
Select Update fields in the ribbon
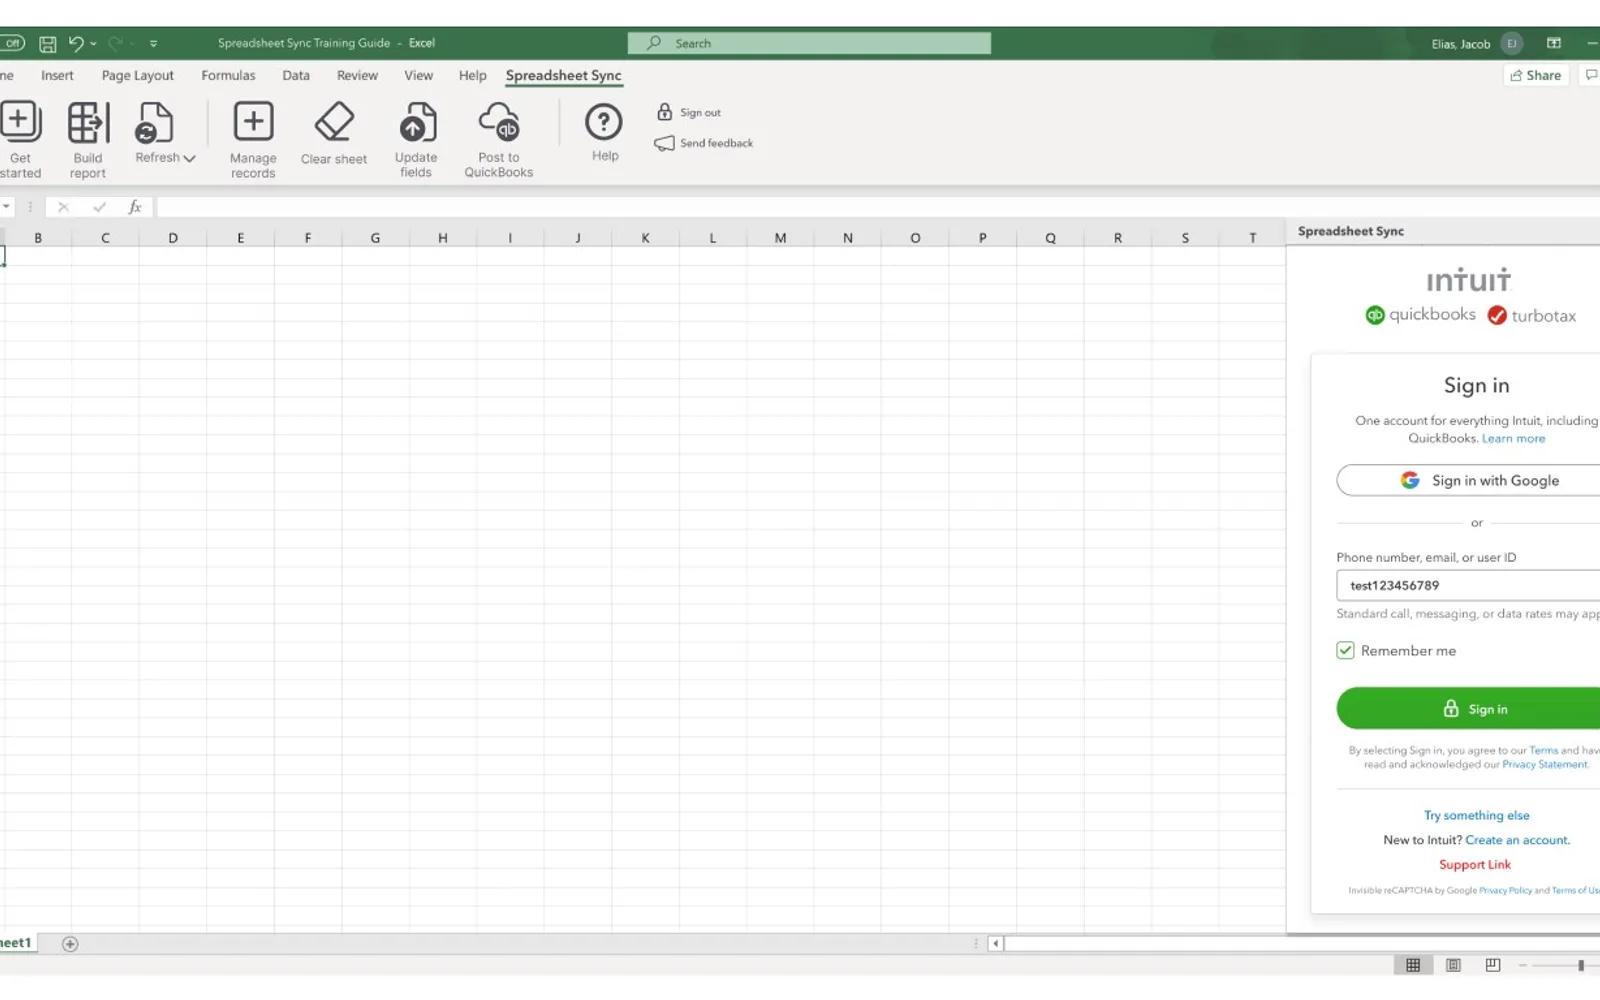pyautogui.click(x=416, y=139)
